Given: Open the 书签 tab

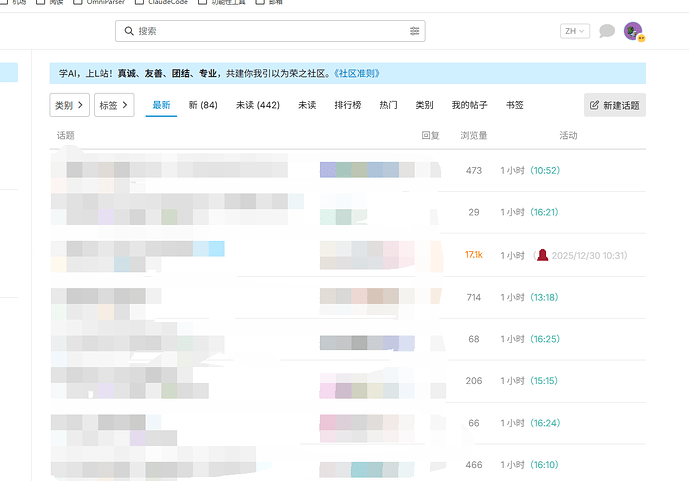Looking at the screenshot, I should tap(515, 105).
